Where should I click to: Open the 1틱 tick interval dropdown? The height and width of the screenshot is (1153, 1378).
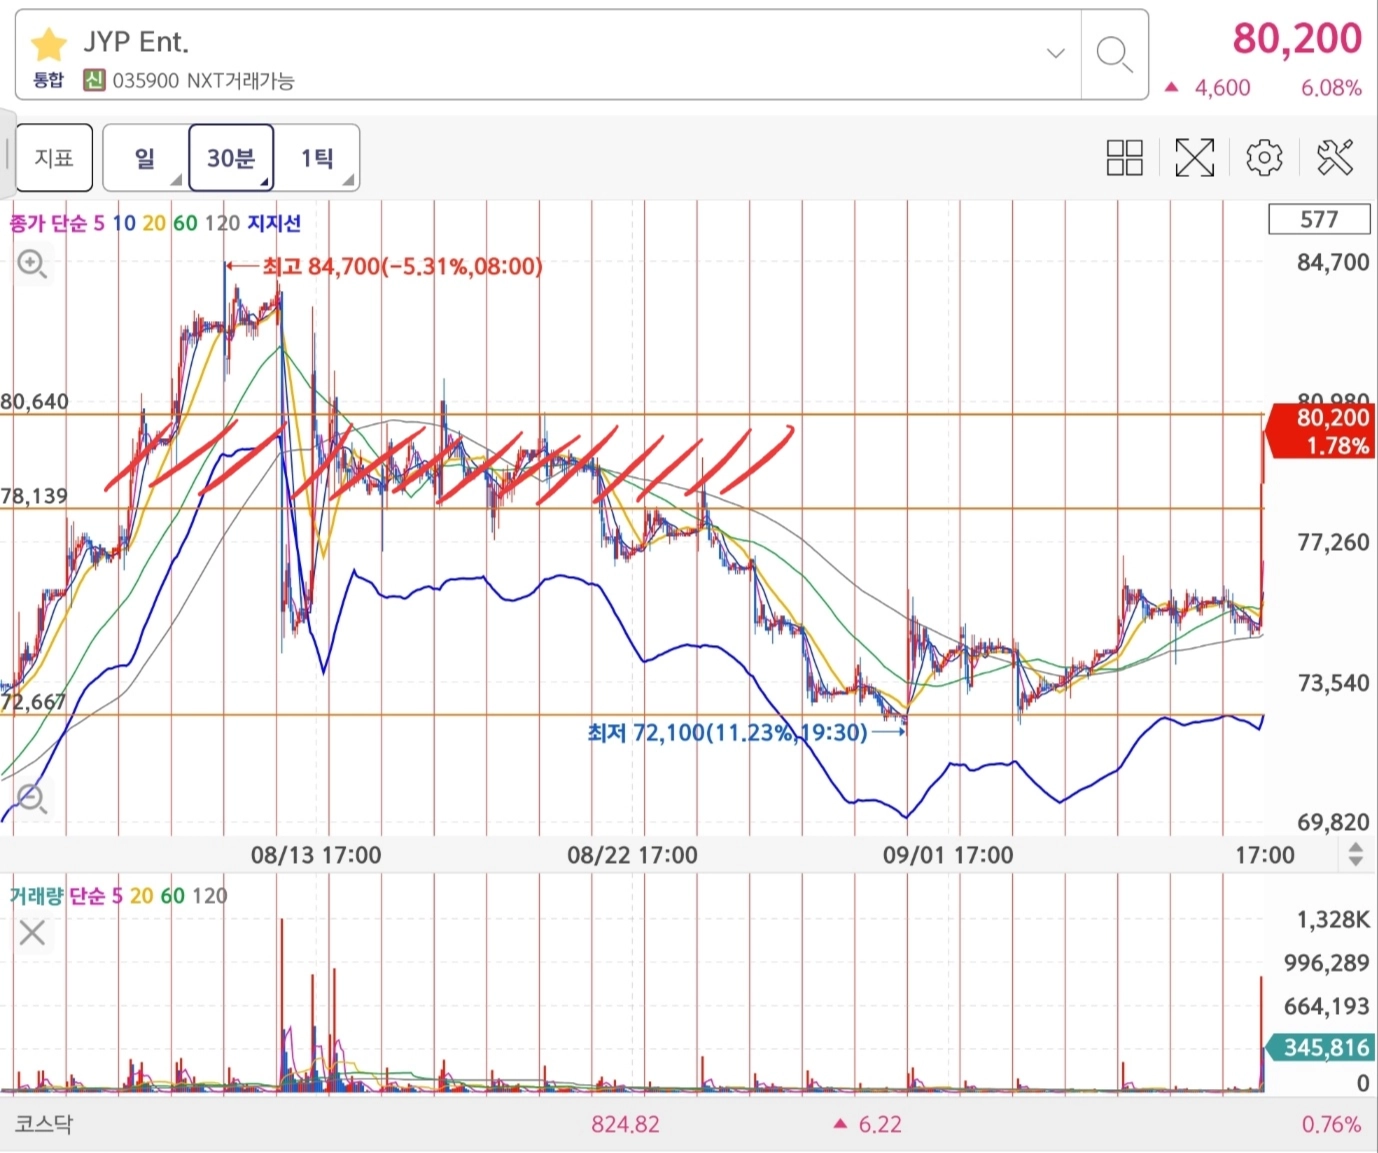318,158
